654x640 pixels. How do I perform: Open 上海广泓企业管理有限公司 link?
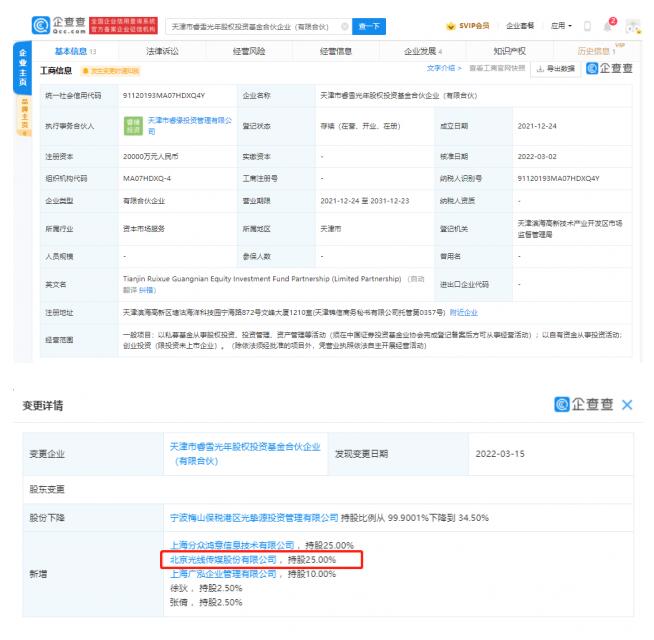click(223, 574)
